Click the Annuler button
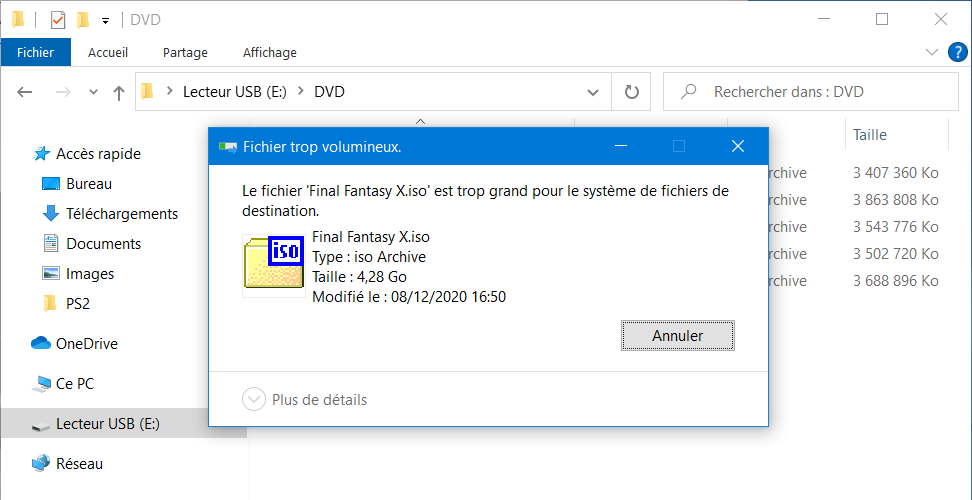 pyautogui.click(x=678, y=336)
